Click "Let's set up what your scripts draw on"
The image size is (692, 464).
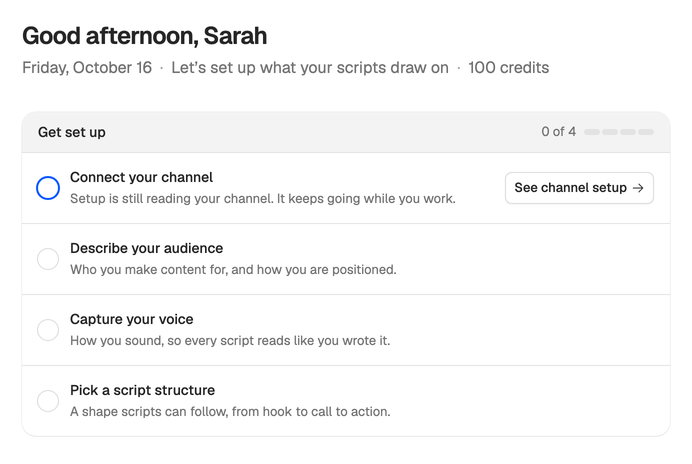(310, 68)
